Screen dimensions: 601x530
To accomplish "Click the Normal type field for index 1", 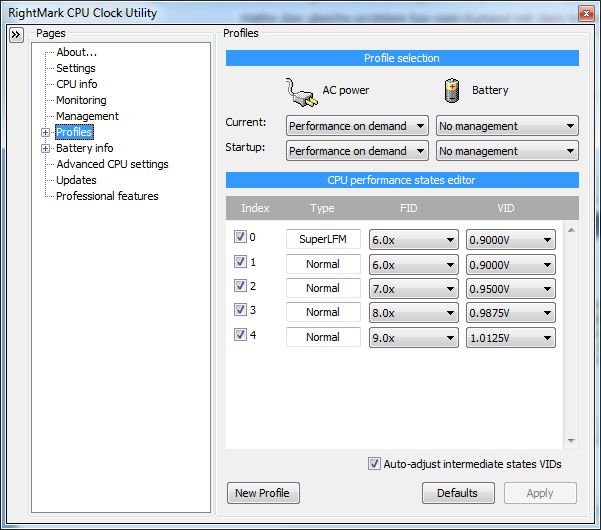I will 323,264.
